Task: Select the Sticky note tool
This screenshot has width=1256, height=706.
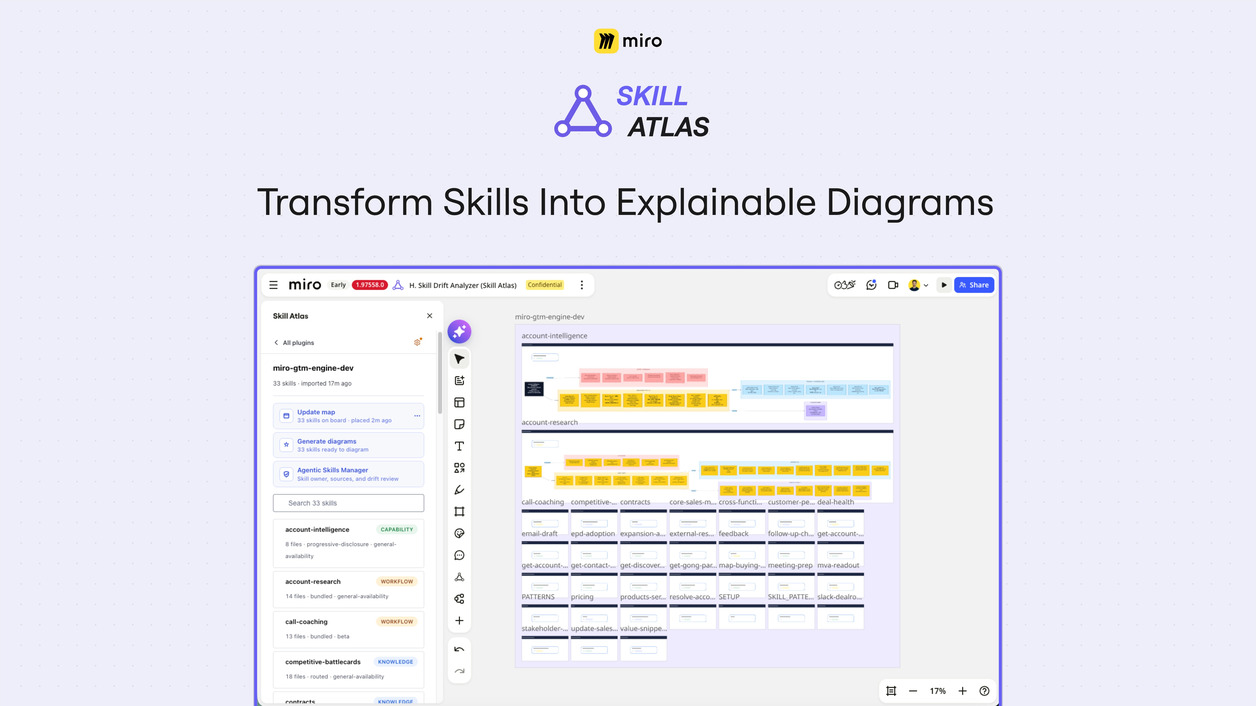Action: pos(459,425)
